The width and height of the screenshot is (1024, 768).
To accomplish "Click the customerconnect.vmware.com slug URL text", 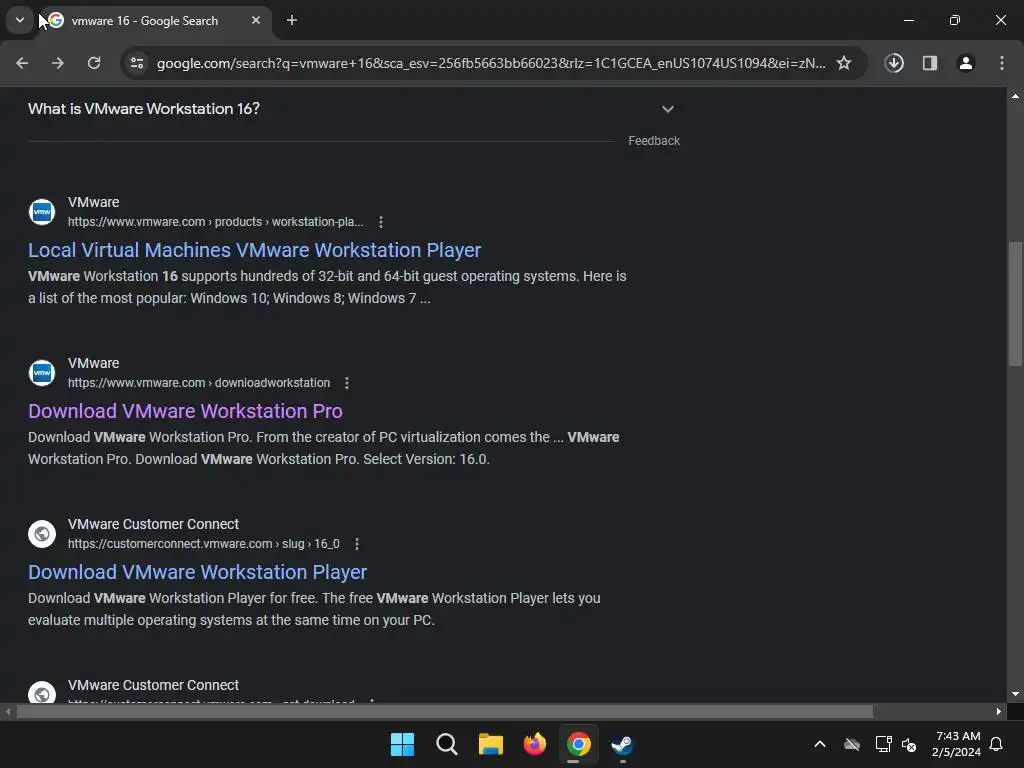I will point(204,544).
